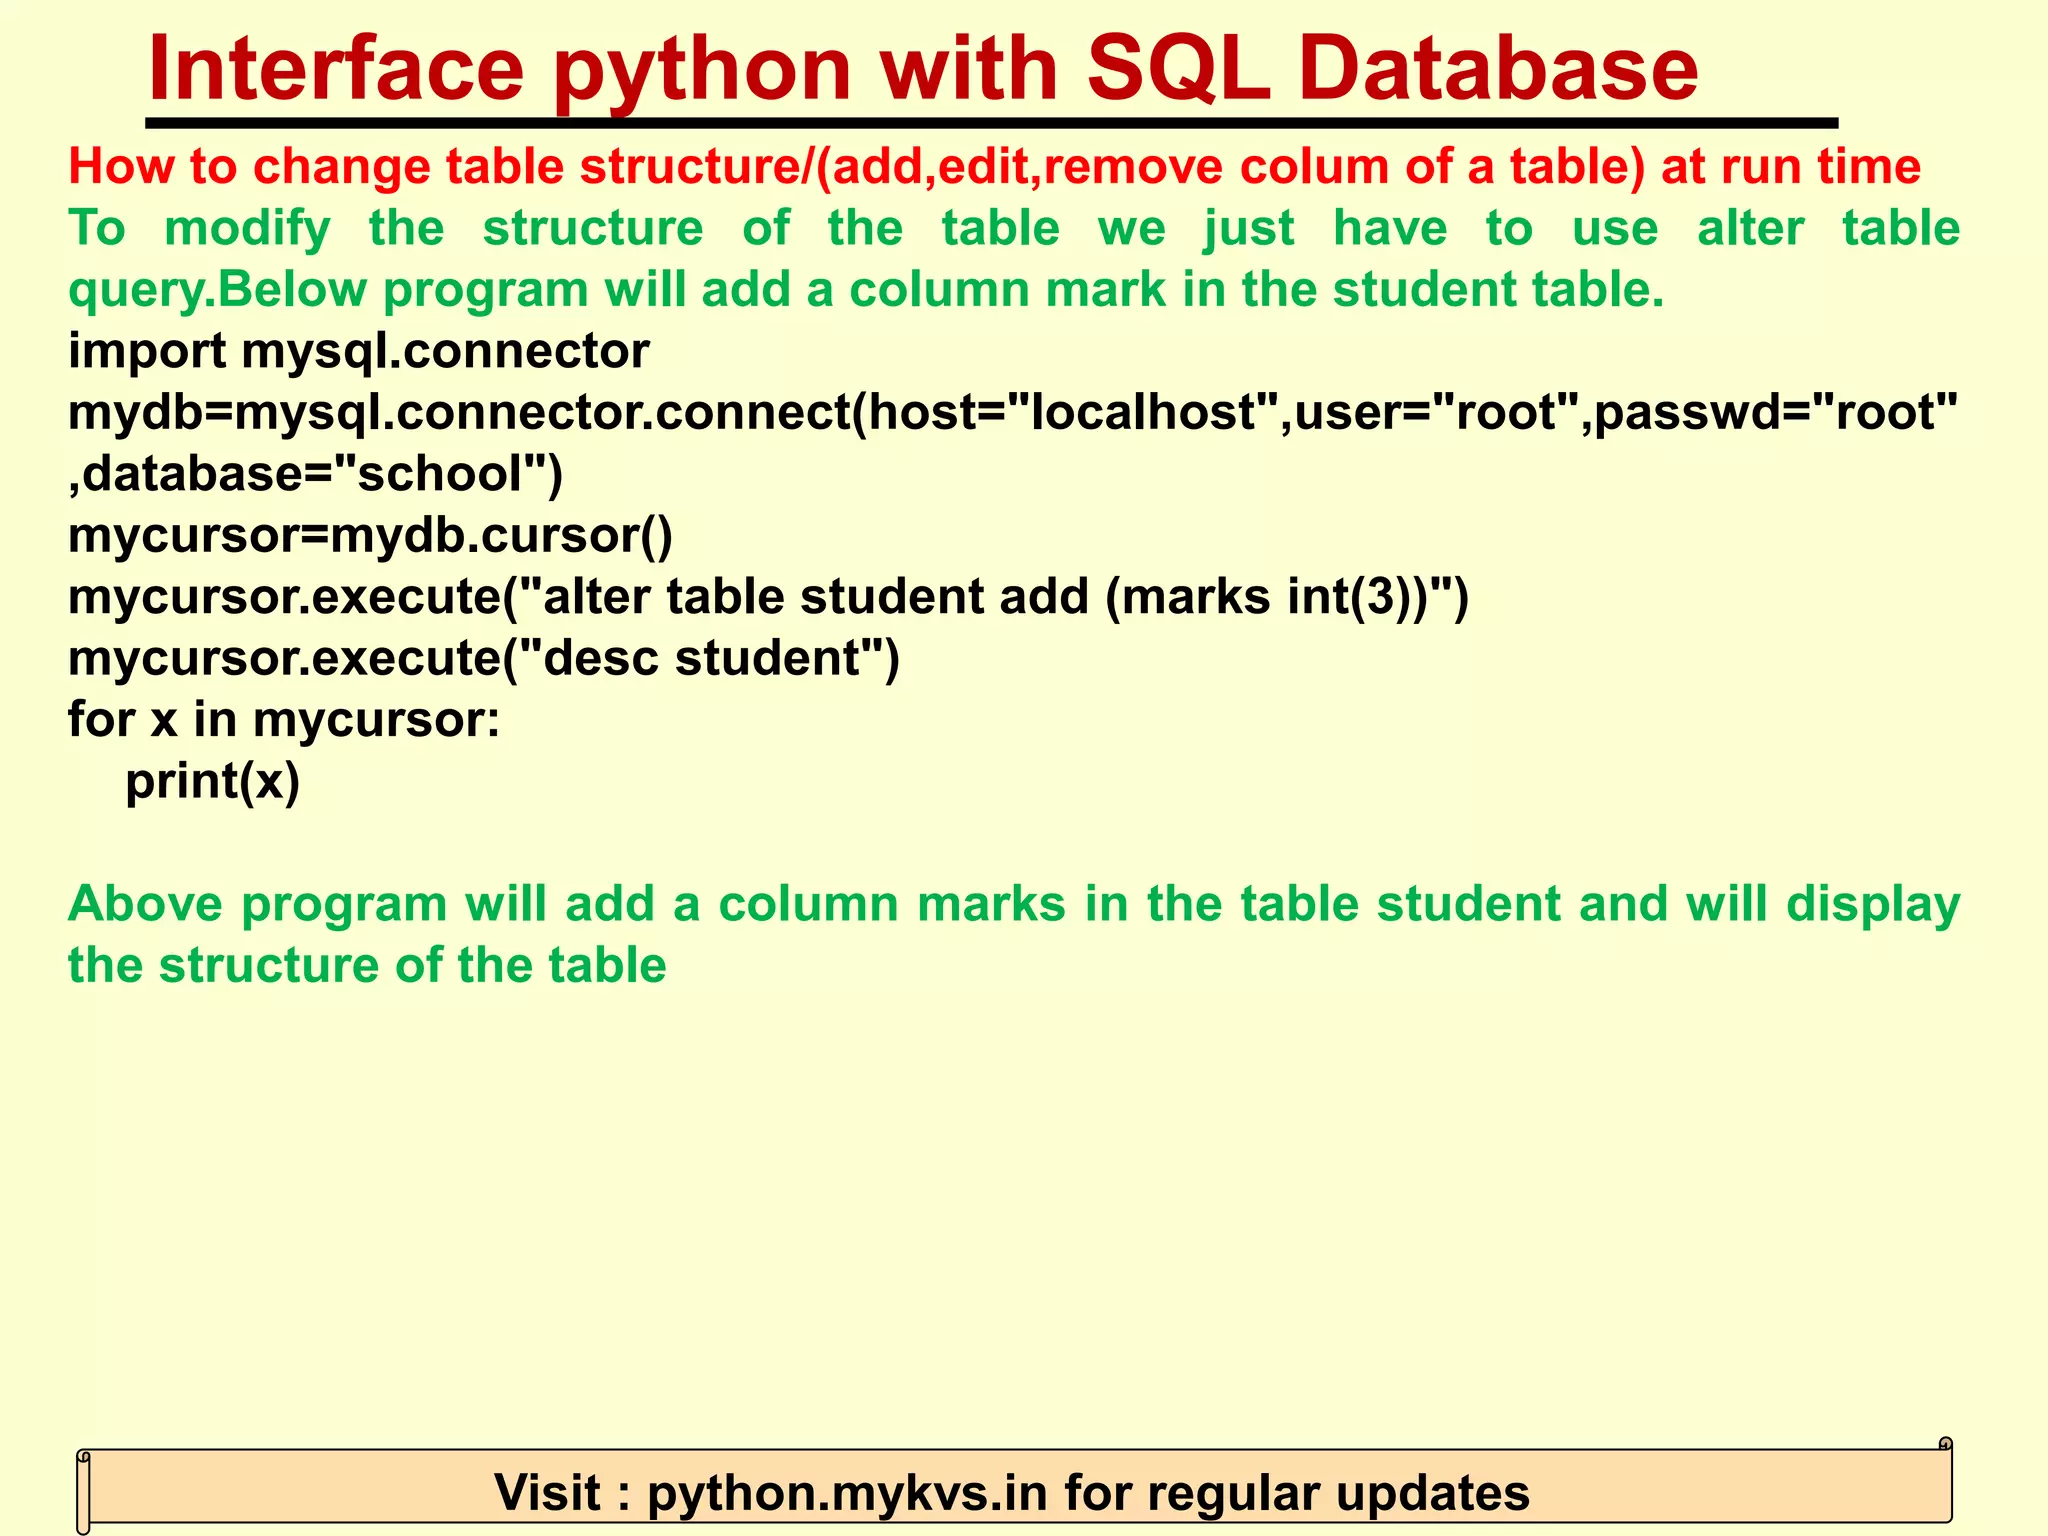The height and width of the screenshot is (1536, 2048).
Task: Click the red heading about changing table structure
Action: [994, 166]
